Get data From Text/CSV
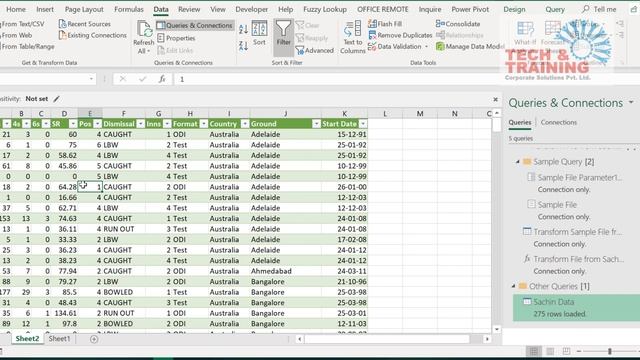This screenshot has width=640, height=360. [22, 24]
